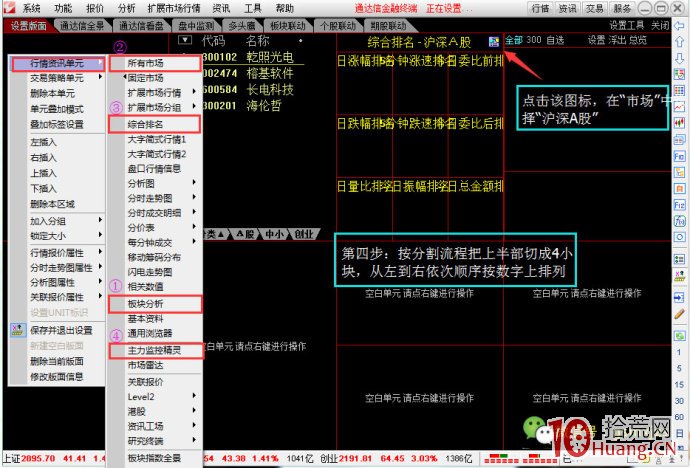The width and height of the screenshot is (690, 468).
Task: Expand the 分时走势图 submenu
Action: (x=156, y=198)
